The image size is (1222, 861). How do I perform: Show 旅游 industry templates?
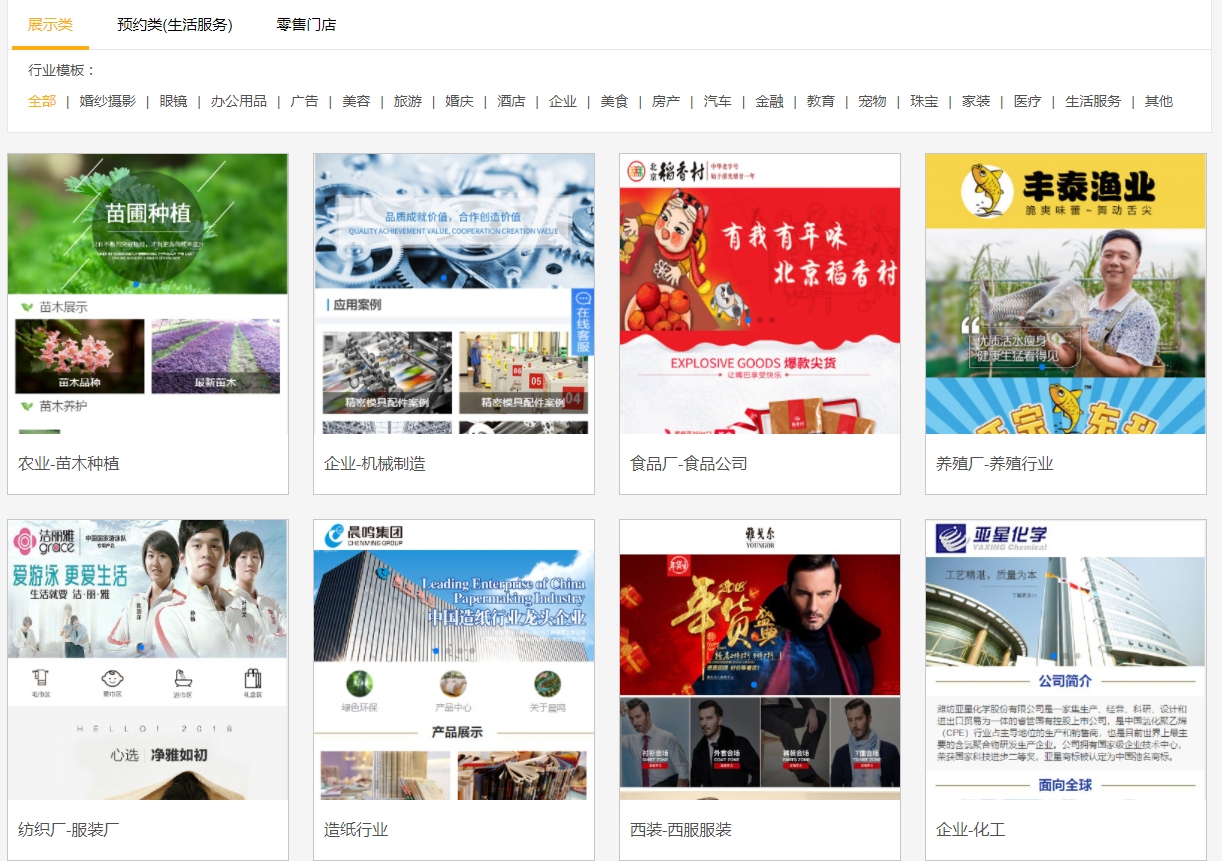[408, 101]
